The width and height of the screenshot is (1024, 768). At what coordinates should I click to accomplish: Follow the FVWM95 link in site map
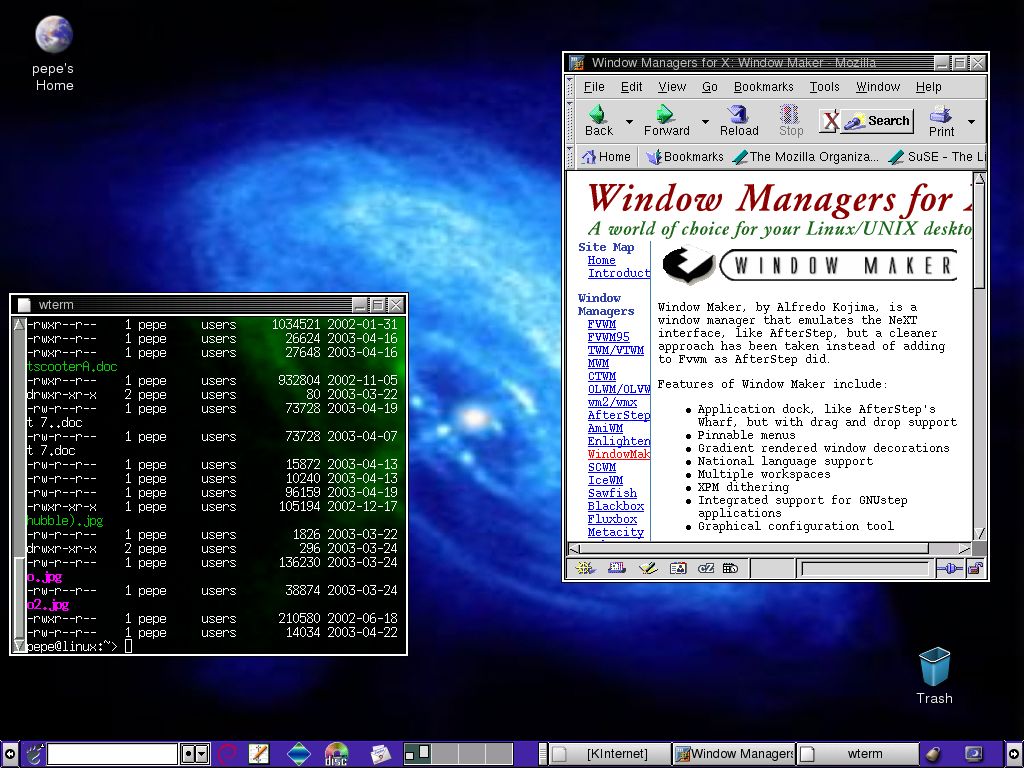[x=608, y=337]
